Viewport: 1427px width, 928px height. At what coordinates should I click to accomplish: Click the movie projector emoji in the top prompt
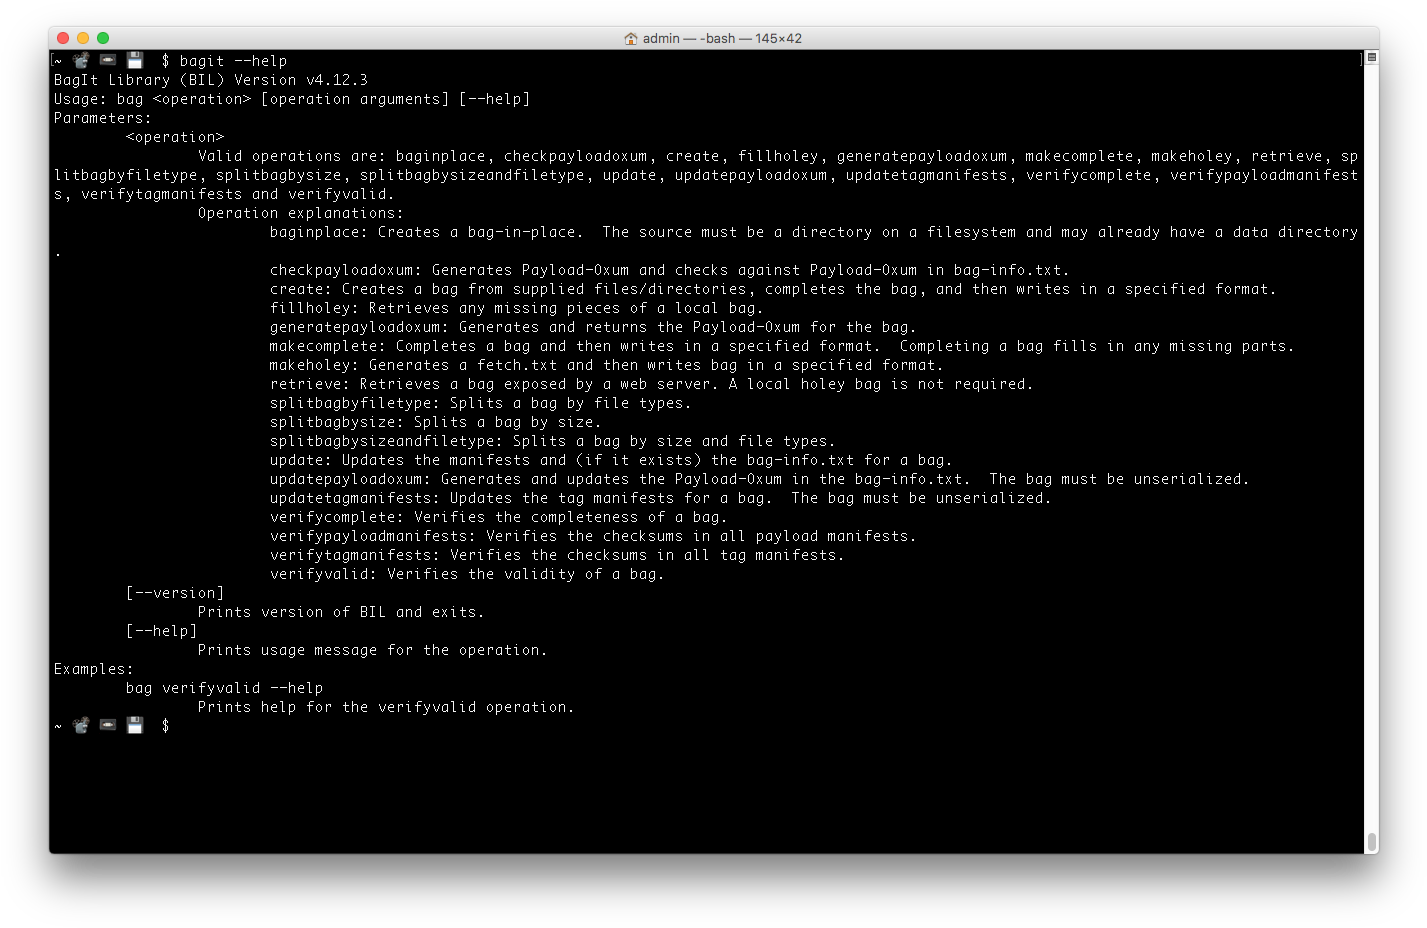pyautogui.click(x=80, y=60)
